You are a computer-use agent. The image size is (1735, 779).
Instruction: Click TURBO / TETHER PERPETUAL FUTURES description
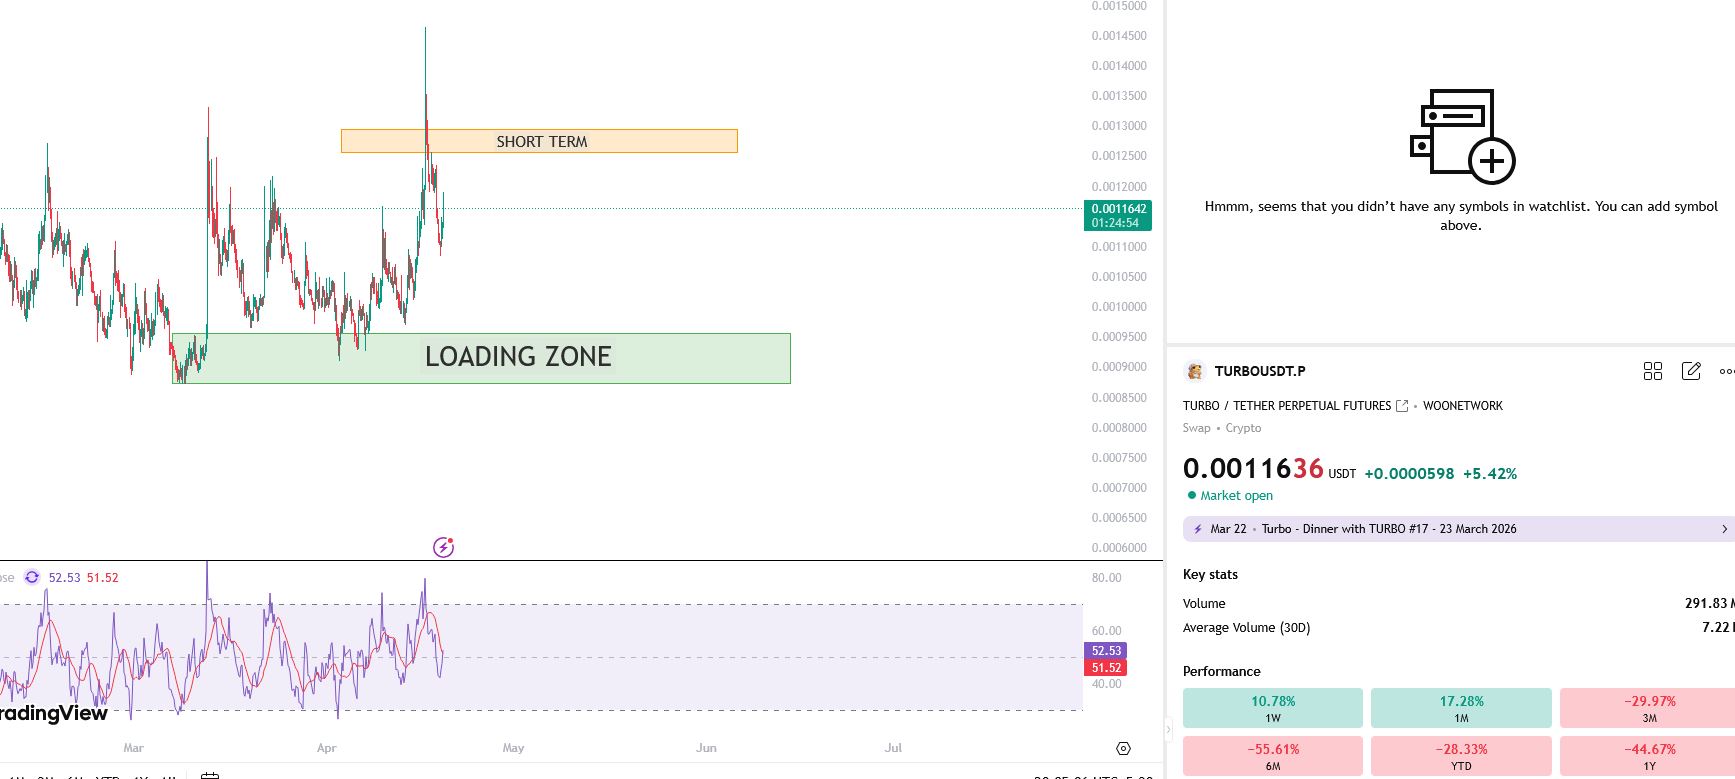click(x=1287, y=406)
